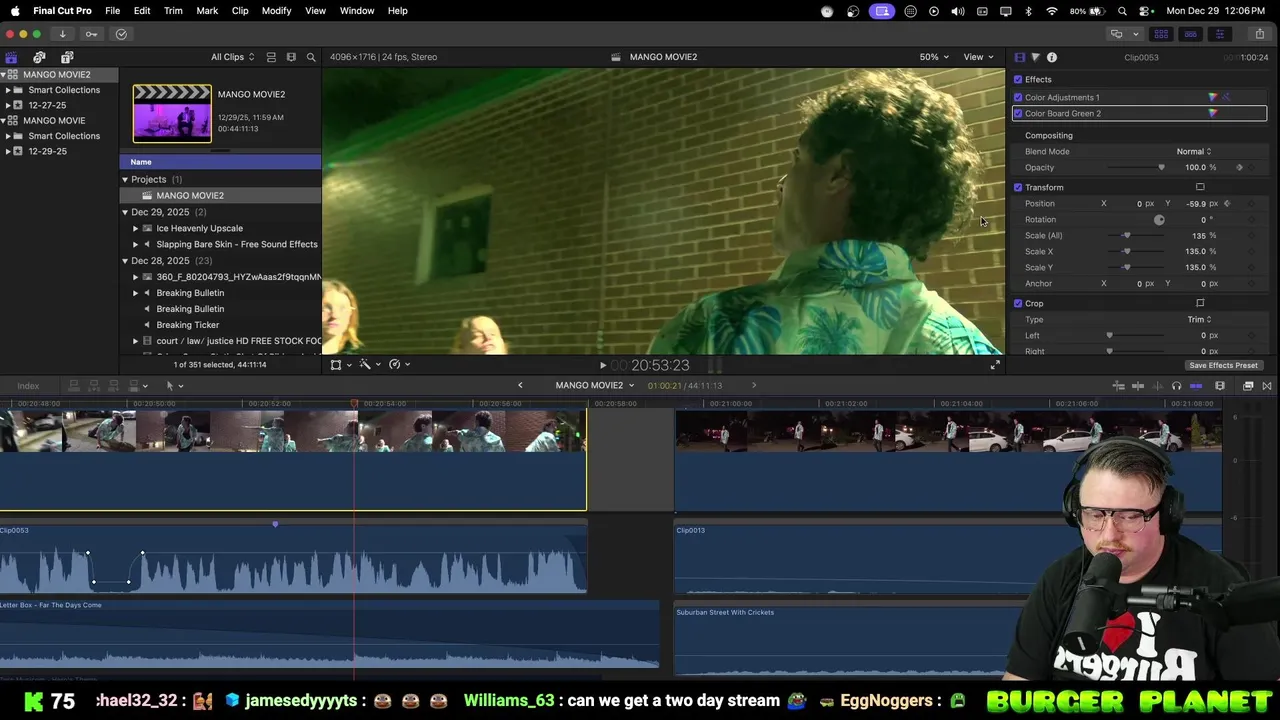Adjust the Opacity slider
Viewport: 1280px width, 720px height.
click(1137, 167)
